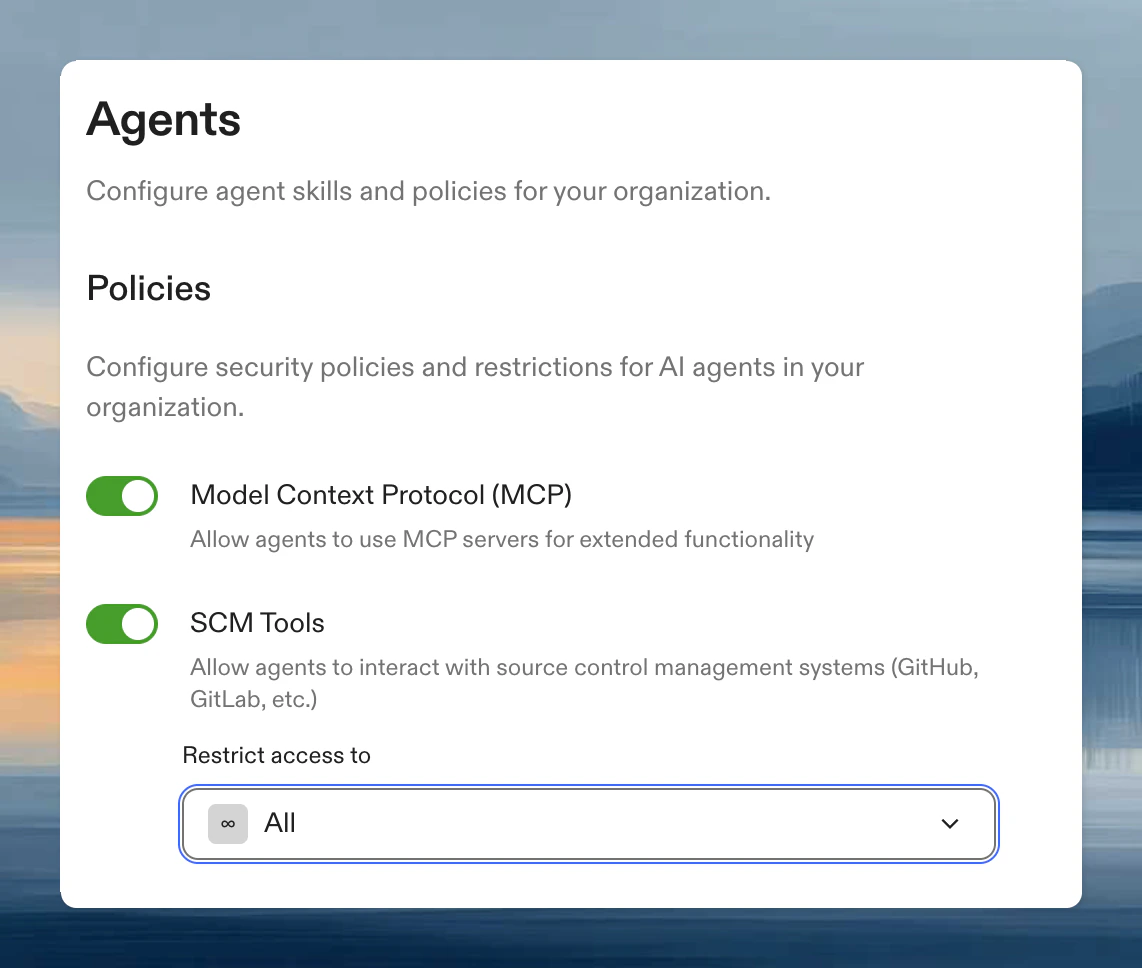Click the "Restrict access to" label
The width and height of the screenshot is (1142, 968).
tap(276, 755)
